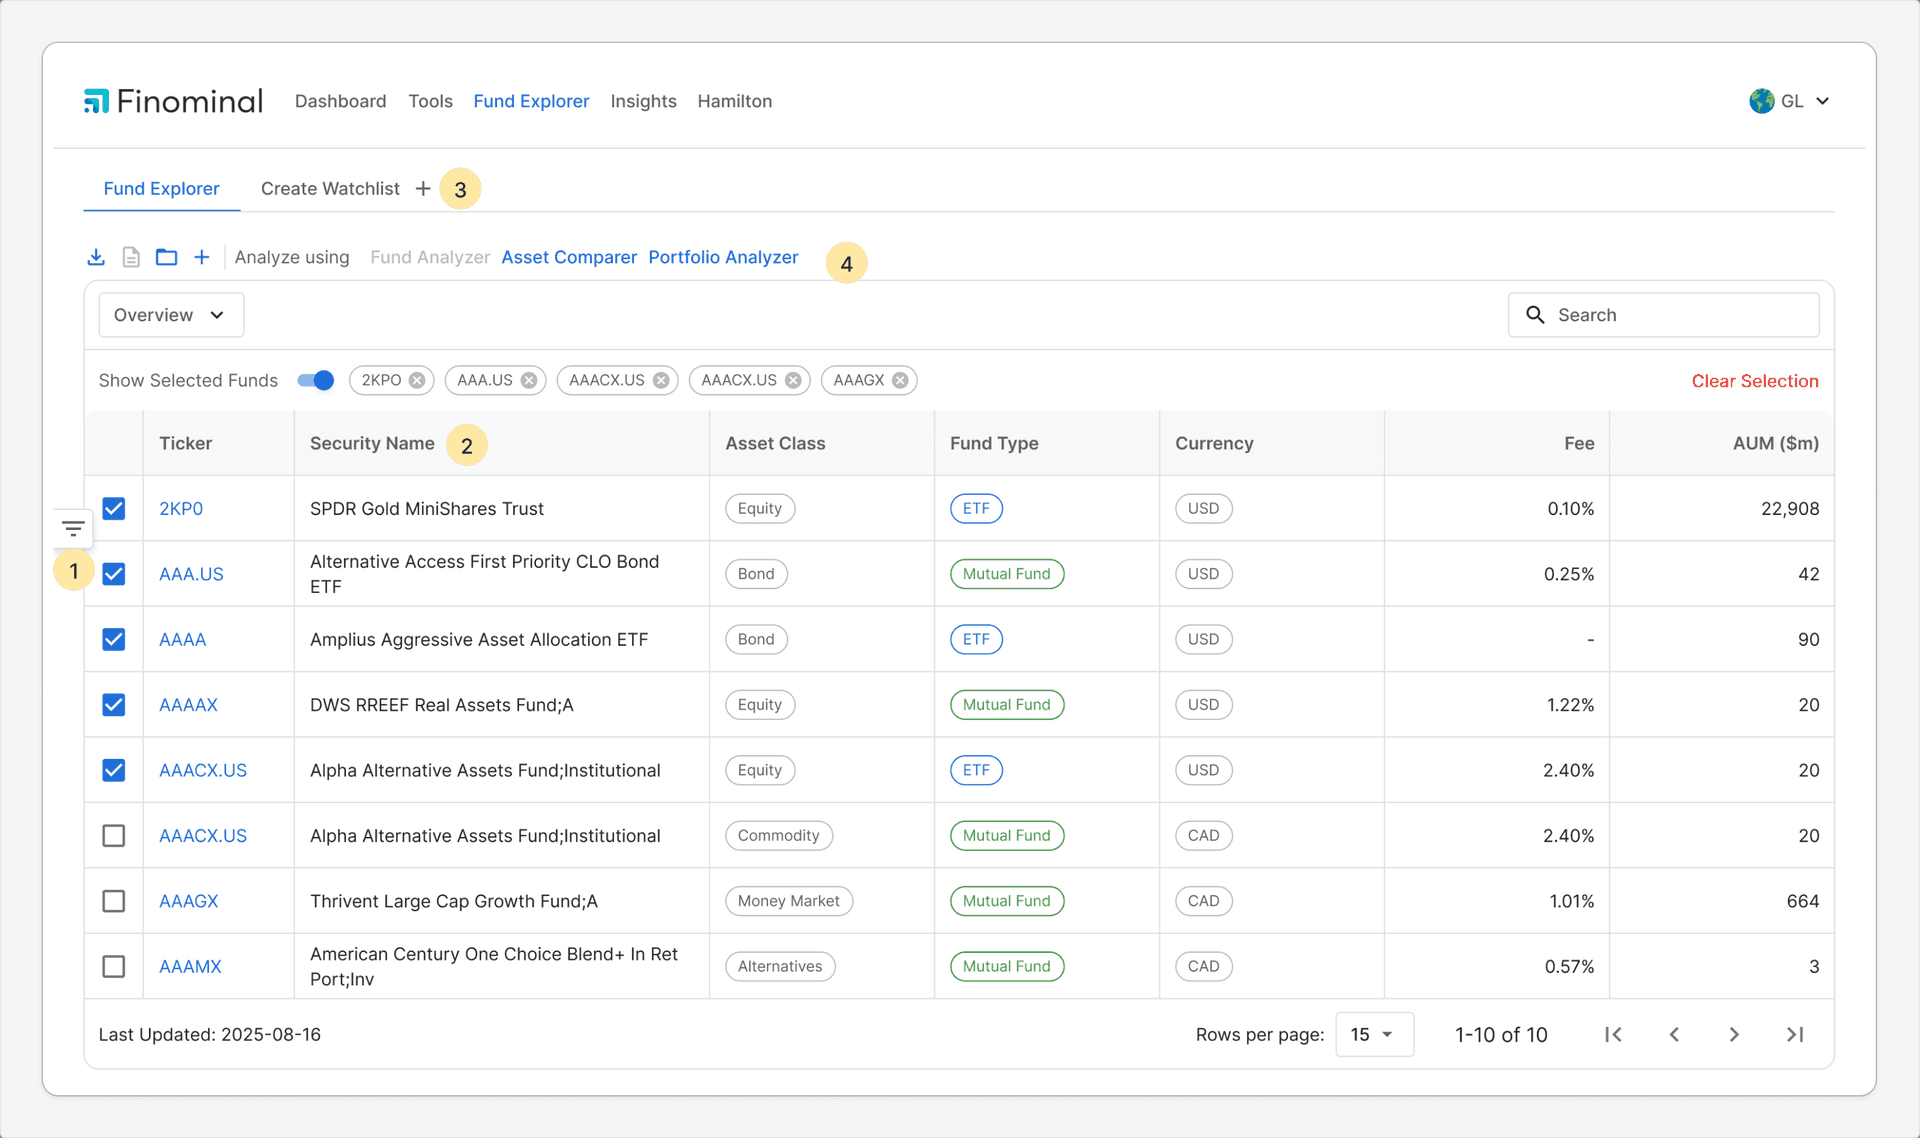Toggle Show Selected Funds switch
Screen dimensions: 1920x1138
pyautogui.click(x=316, y=380)
